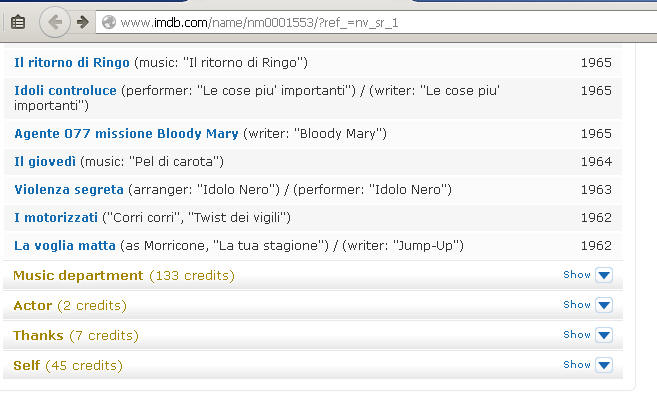Open the Il giovedì title link
This screenshot has width=657, height=397.
pos(45,161)
